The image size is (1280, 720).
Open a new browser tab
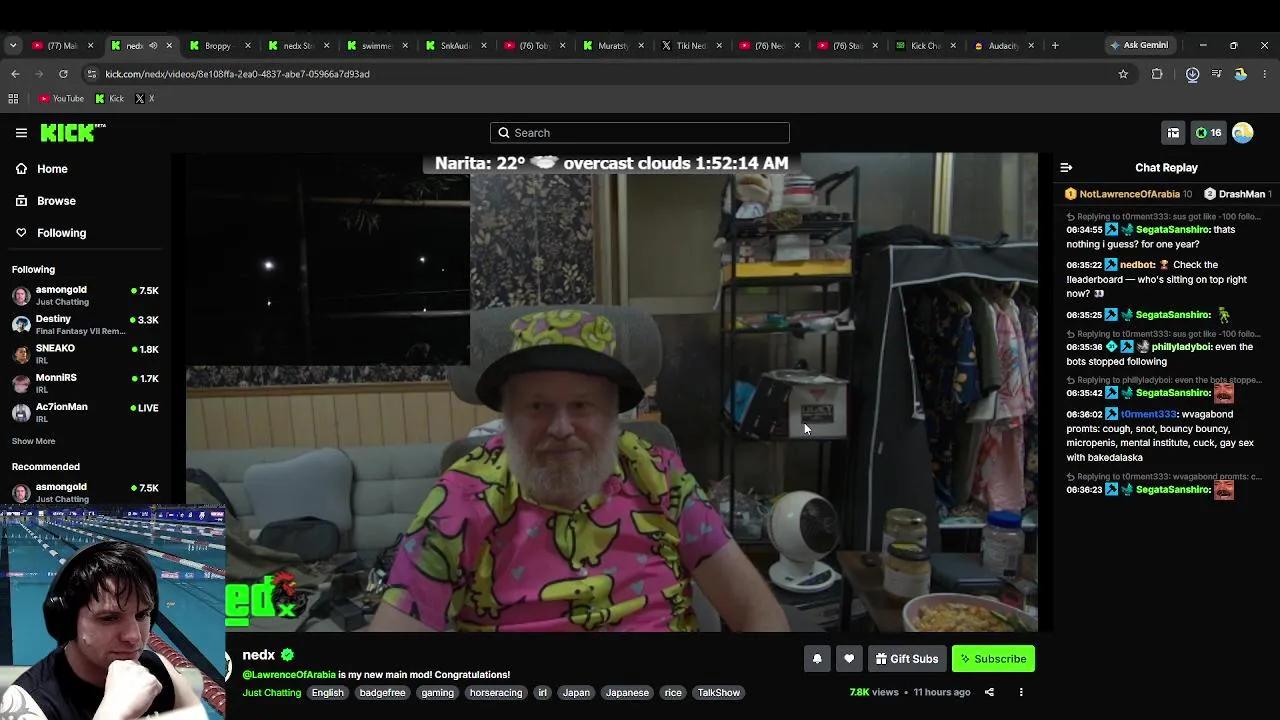coord(1055,45)
